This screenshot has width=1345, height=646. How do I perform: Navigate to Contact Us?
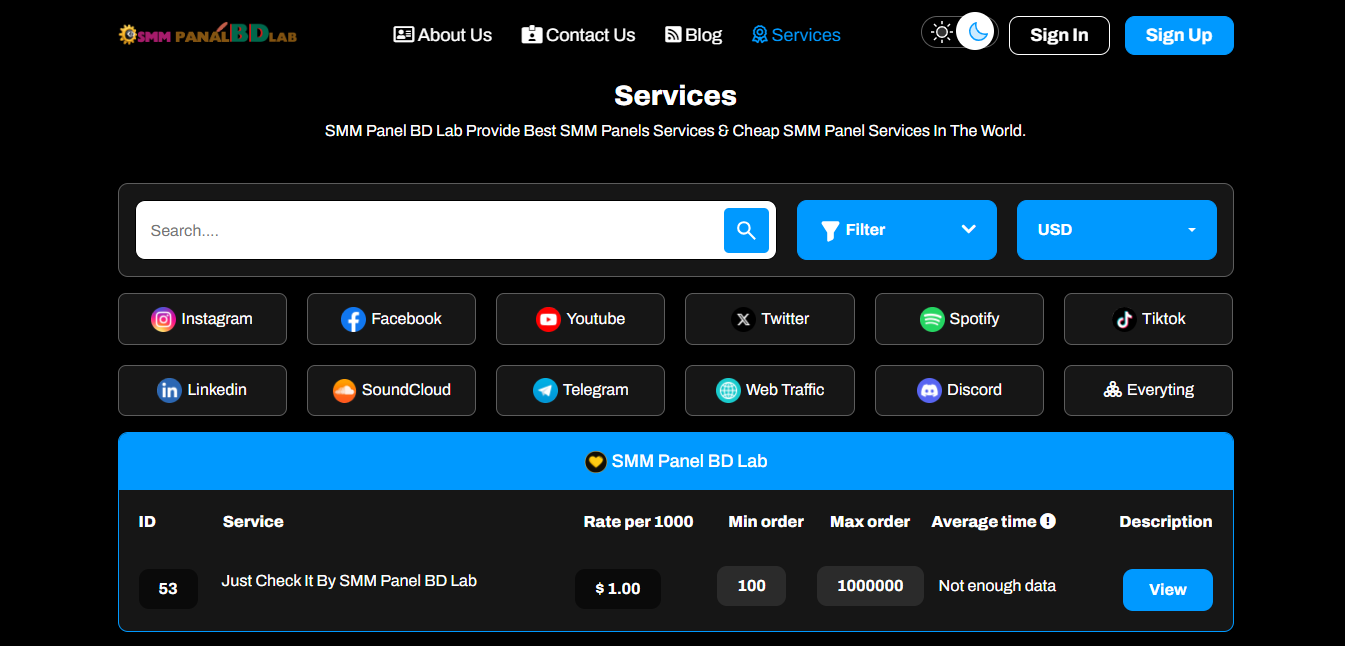point(578,35)
